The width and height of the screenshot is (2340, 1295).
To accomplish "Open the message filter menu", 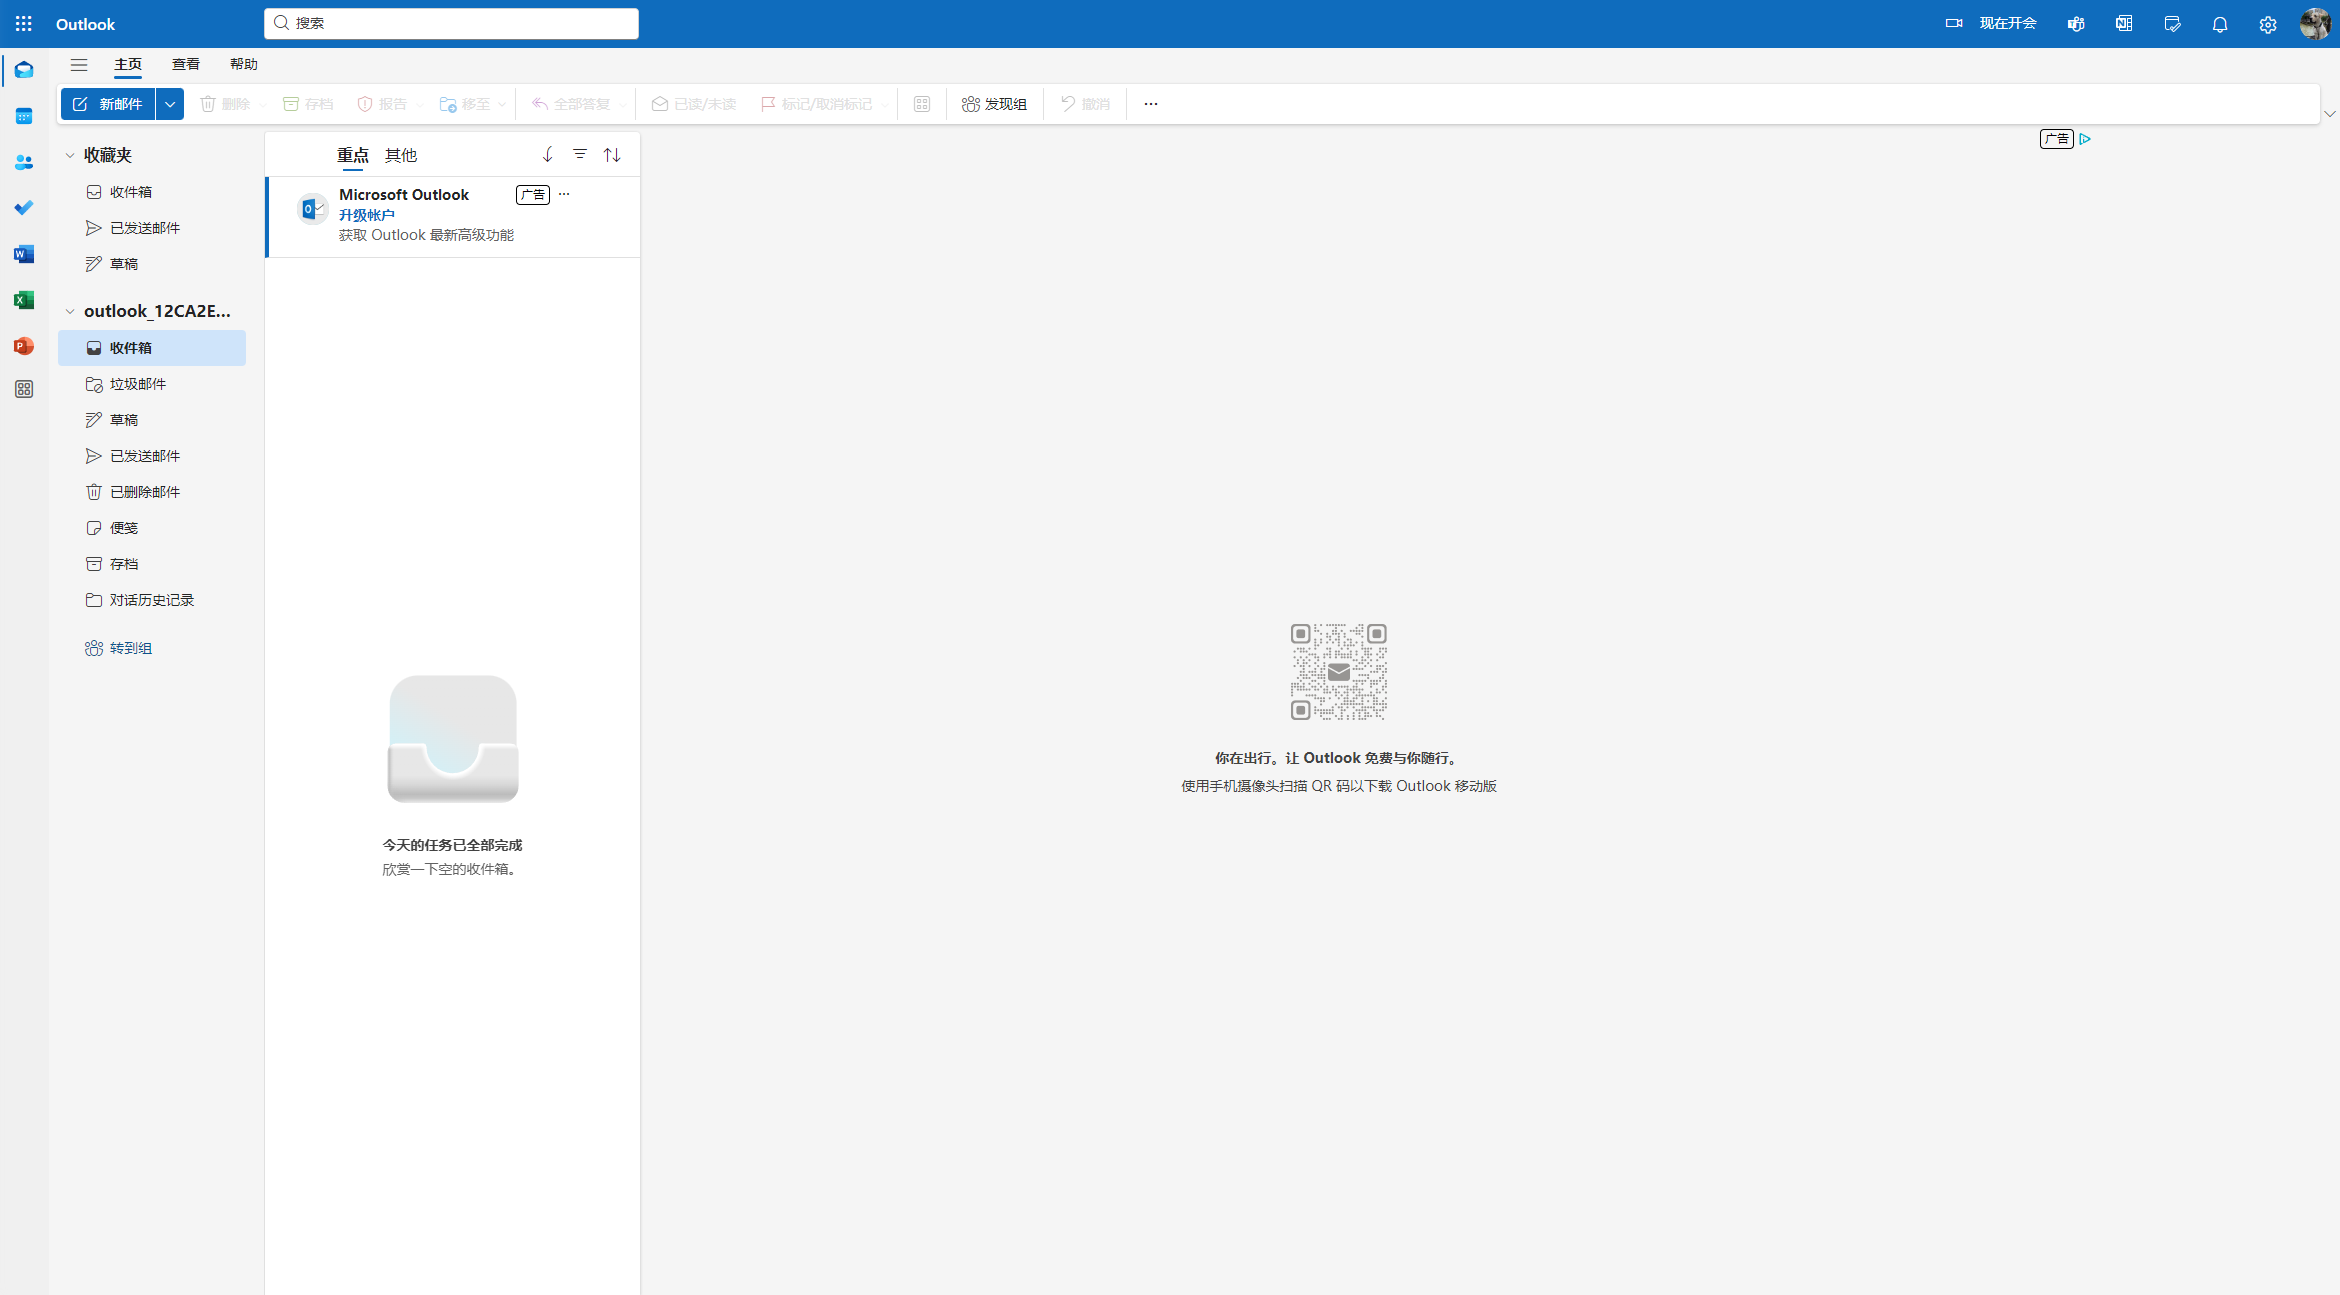I will (x=580, y=154).
